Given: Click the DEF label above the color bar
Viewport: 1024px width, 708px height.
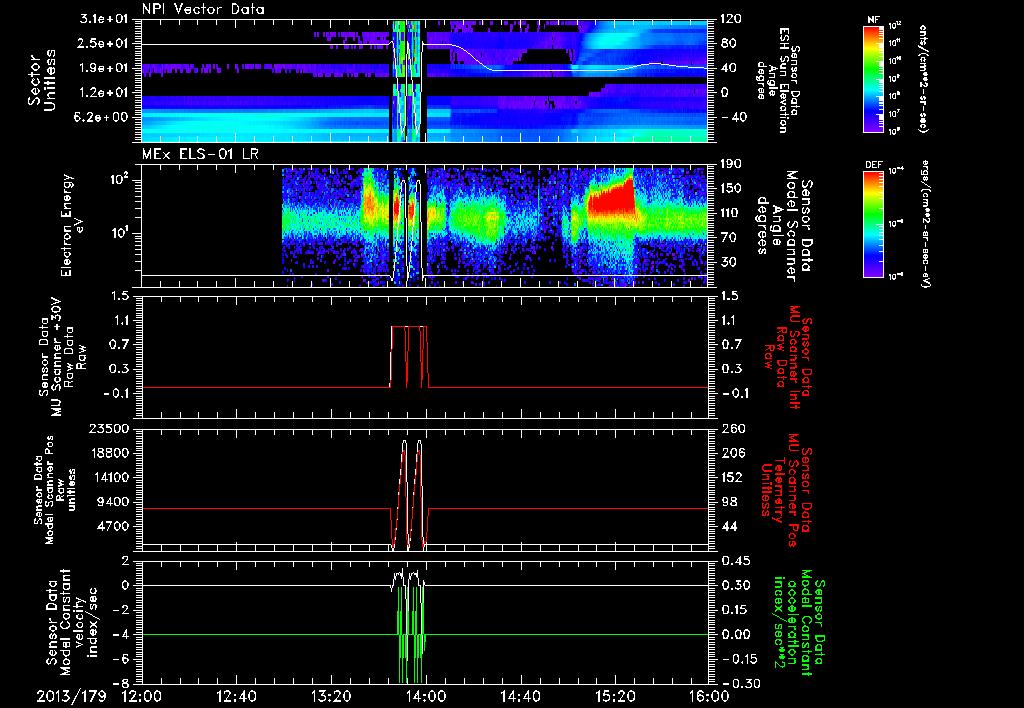Looking at the screenshot, I should (873, 165).
